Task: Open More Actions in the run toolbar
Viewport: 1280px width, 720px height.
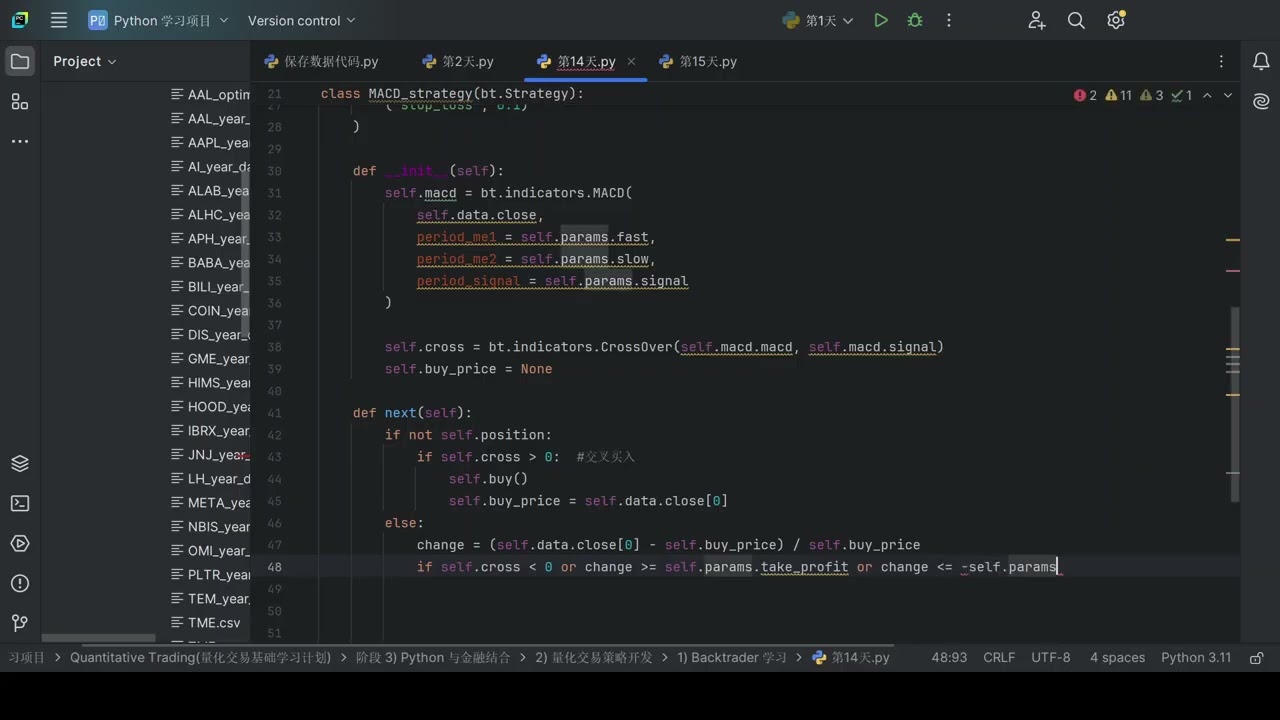Action: pyautogui.click(x=949, y=20)
